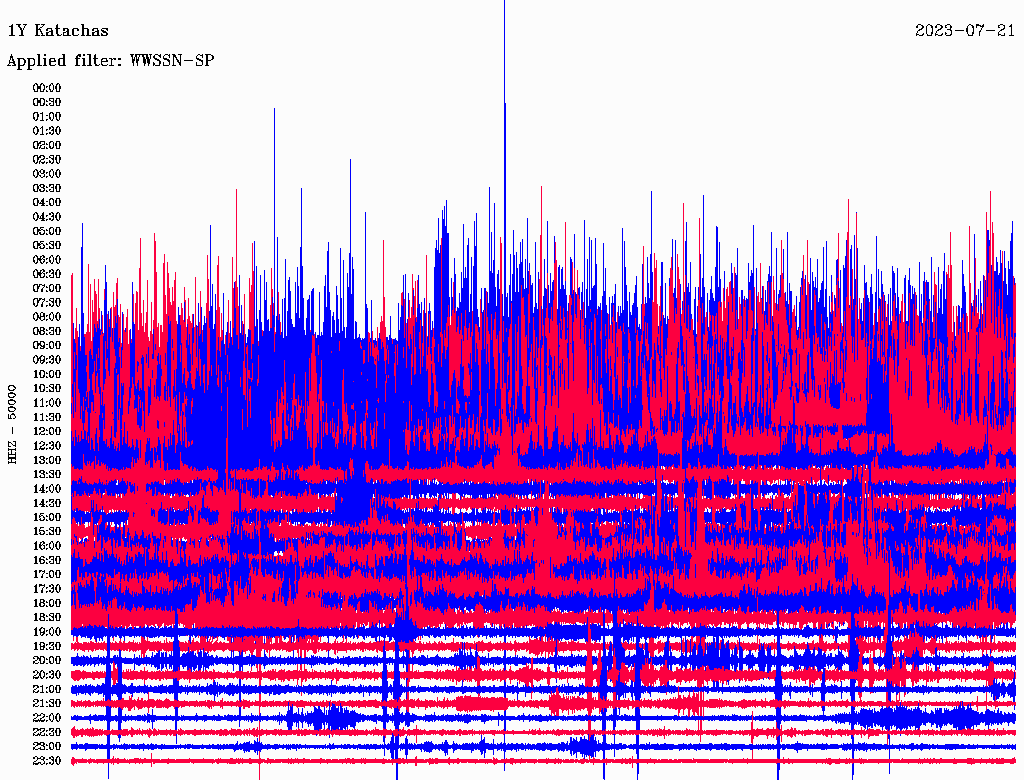Image resolution: width=1024 pixels, height=780 pixels.
Task: Select the 08:00 time label
Action: pyautogui.click(x=47, y=317)
